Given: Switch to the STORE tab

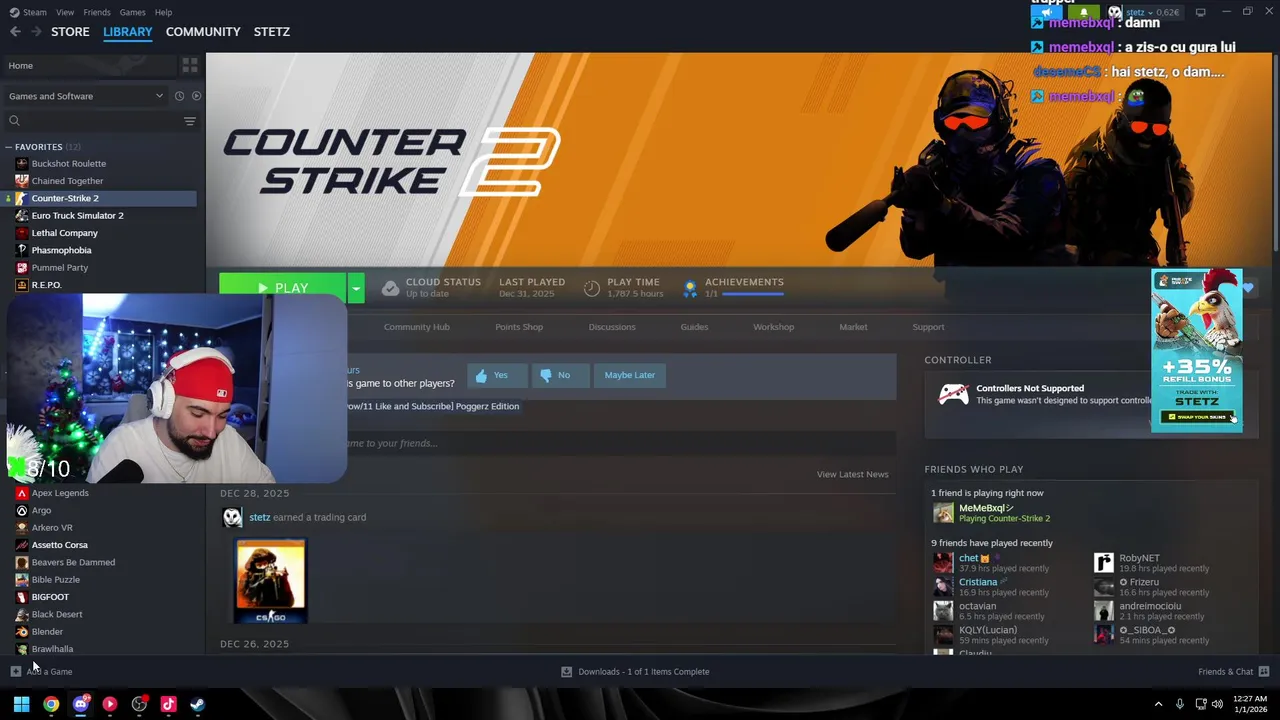Looking at the screenshot, I should click(70, 32).
